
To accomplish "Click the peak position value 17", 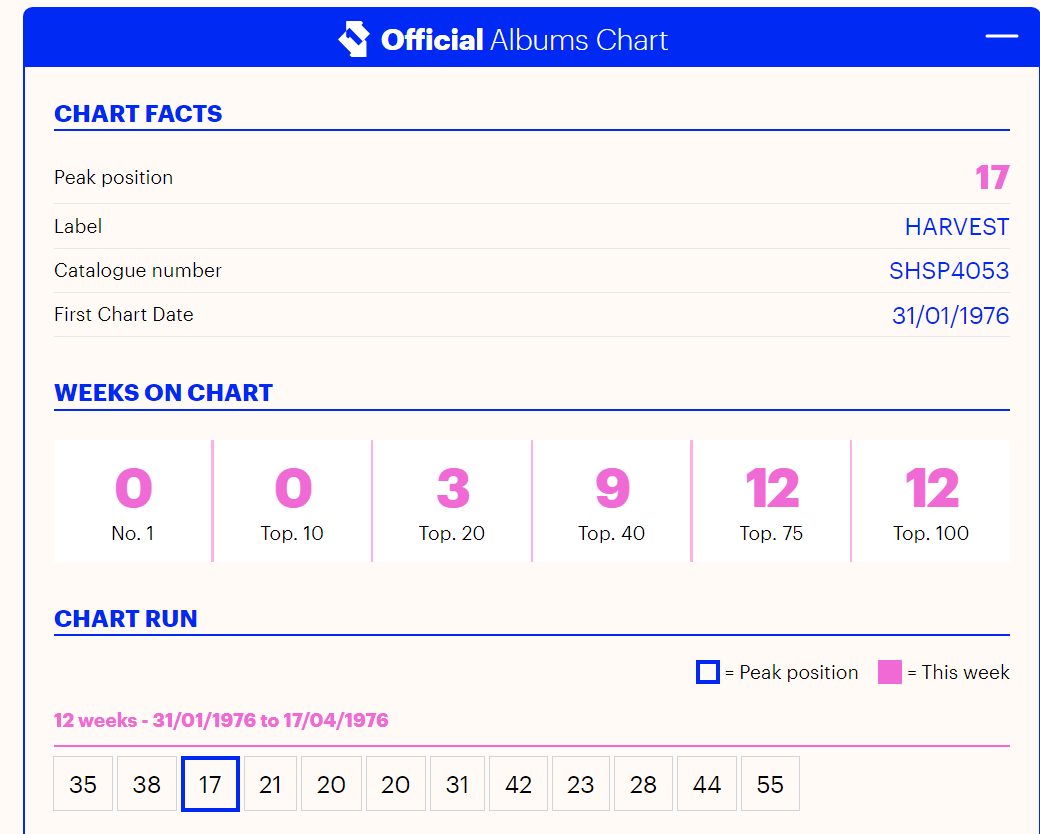I will pos(992,178).
